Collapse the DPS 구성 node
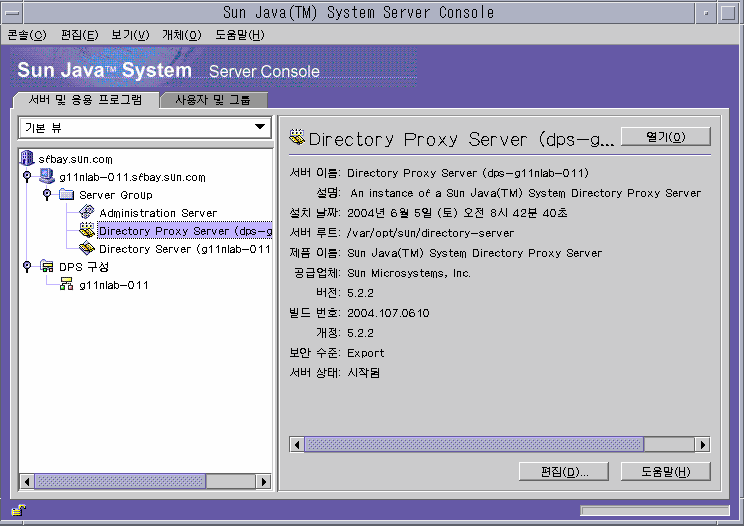 [x=27, y=266]
